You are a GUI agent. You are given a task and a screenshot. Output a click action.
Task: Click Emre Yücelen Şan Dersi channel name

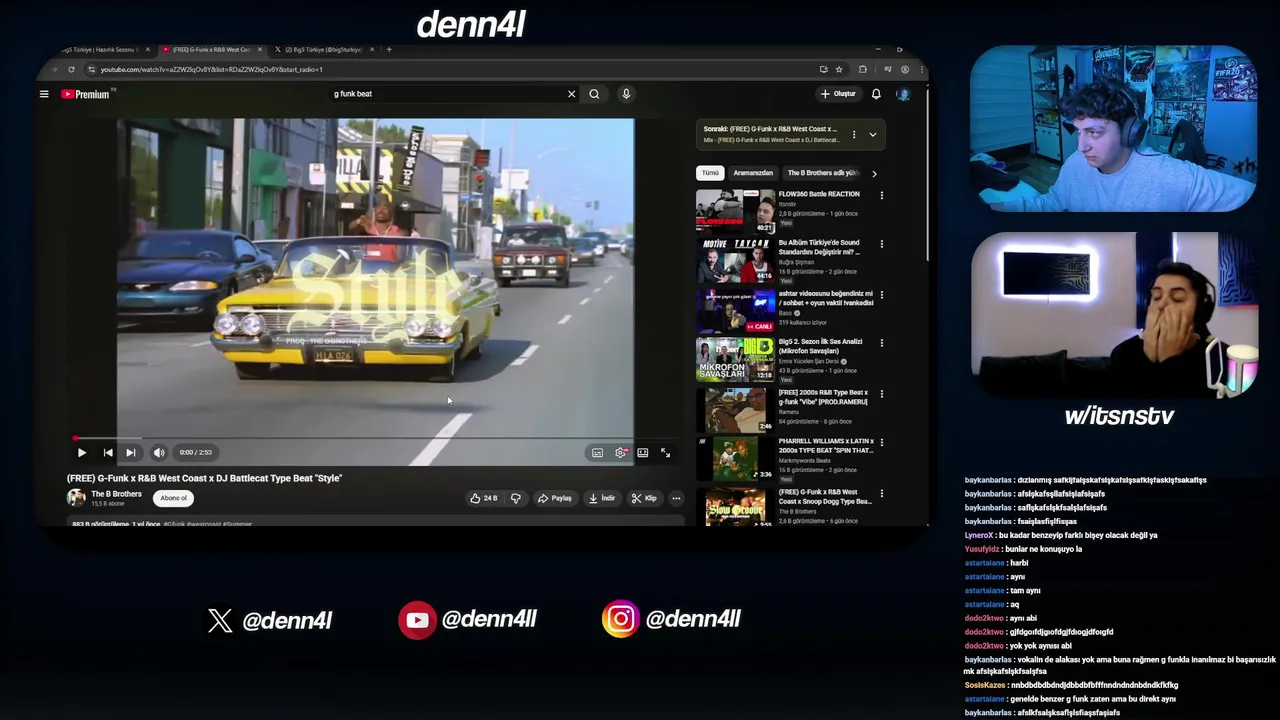tap(810, 361)
